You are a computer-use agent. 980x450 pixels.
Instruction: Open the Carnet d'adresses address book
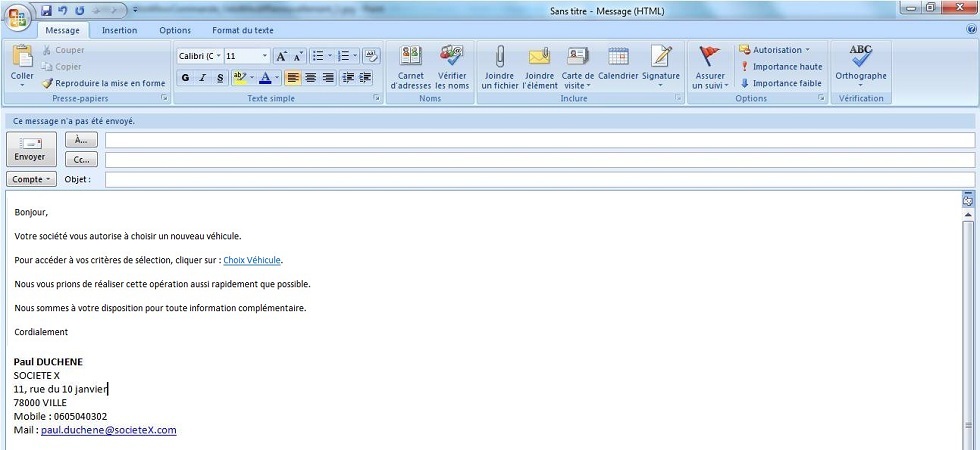(x=410, y=58)
